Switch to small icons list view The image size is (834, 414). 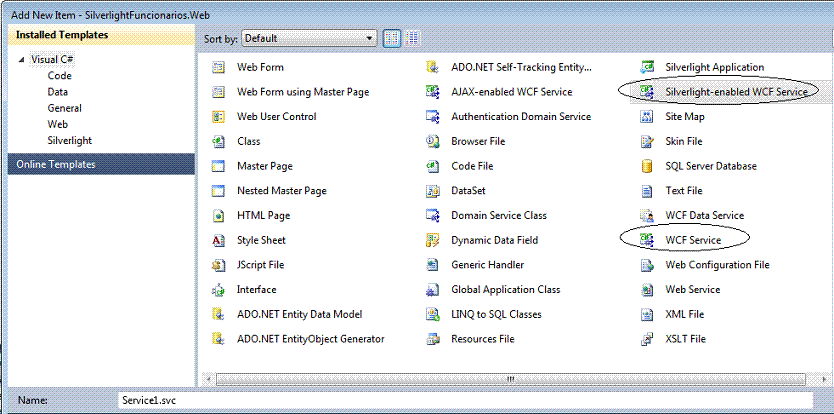412,38
